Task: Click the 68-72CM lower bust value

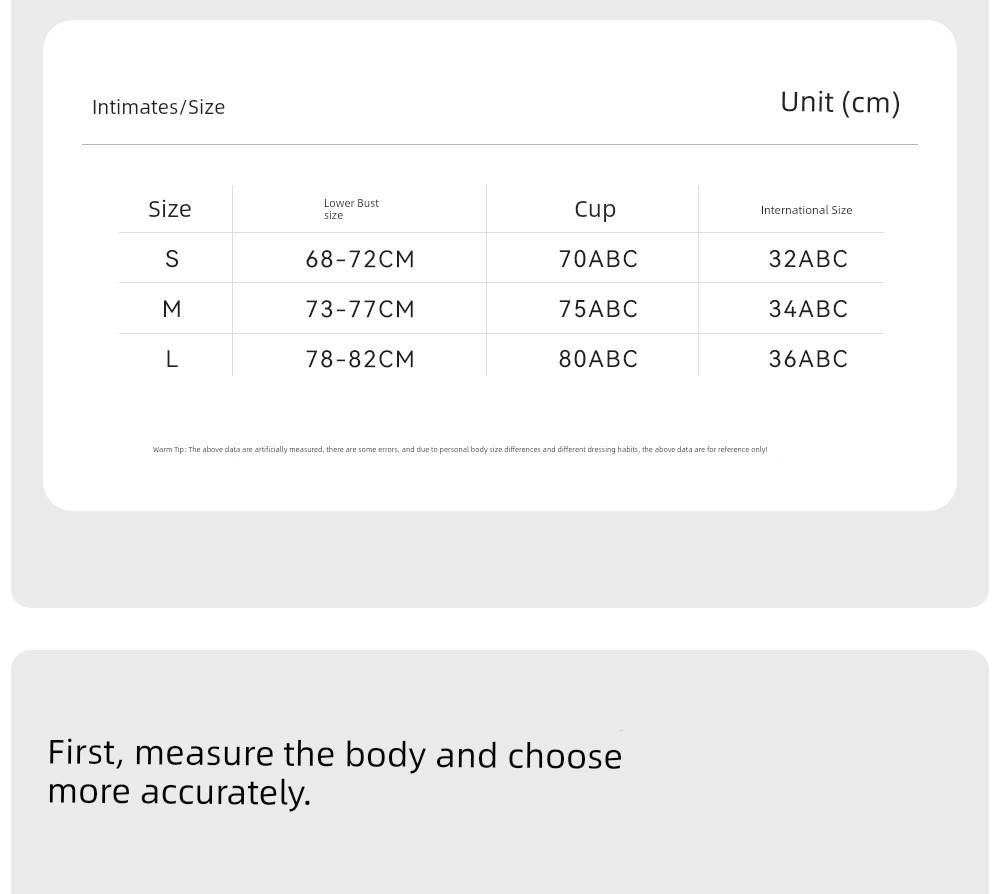Action: (360, 259)
